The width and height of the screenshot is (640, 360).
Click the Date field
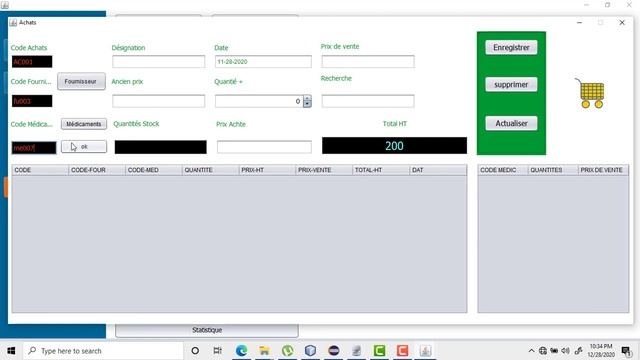point(263,62)
